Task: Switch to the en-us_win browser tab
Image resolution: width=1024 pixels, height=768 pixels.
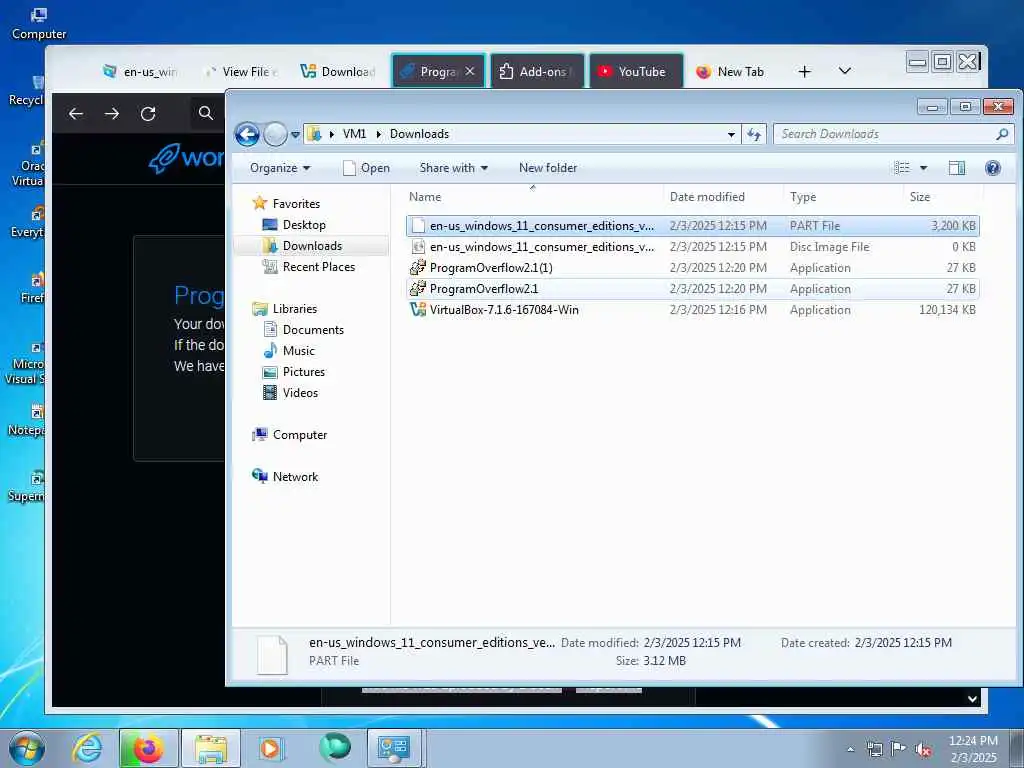Action: (x=141, y=72)
